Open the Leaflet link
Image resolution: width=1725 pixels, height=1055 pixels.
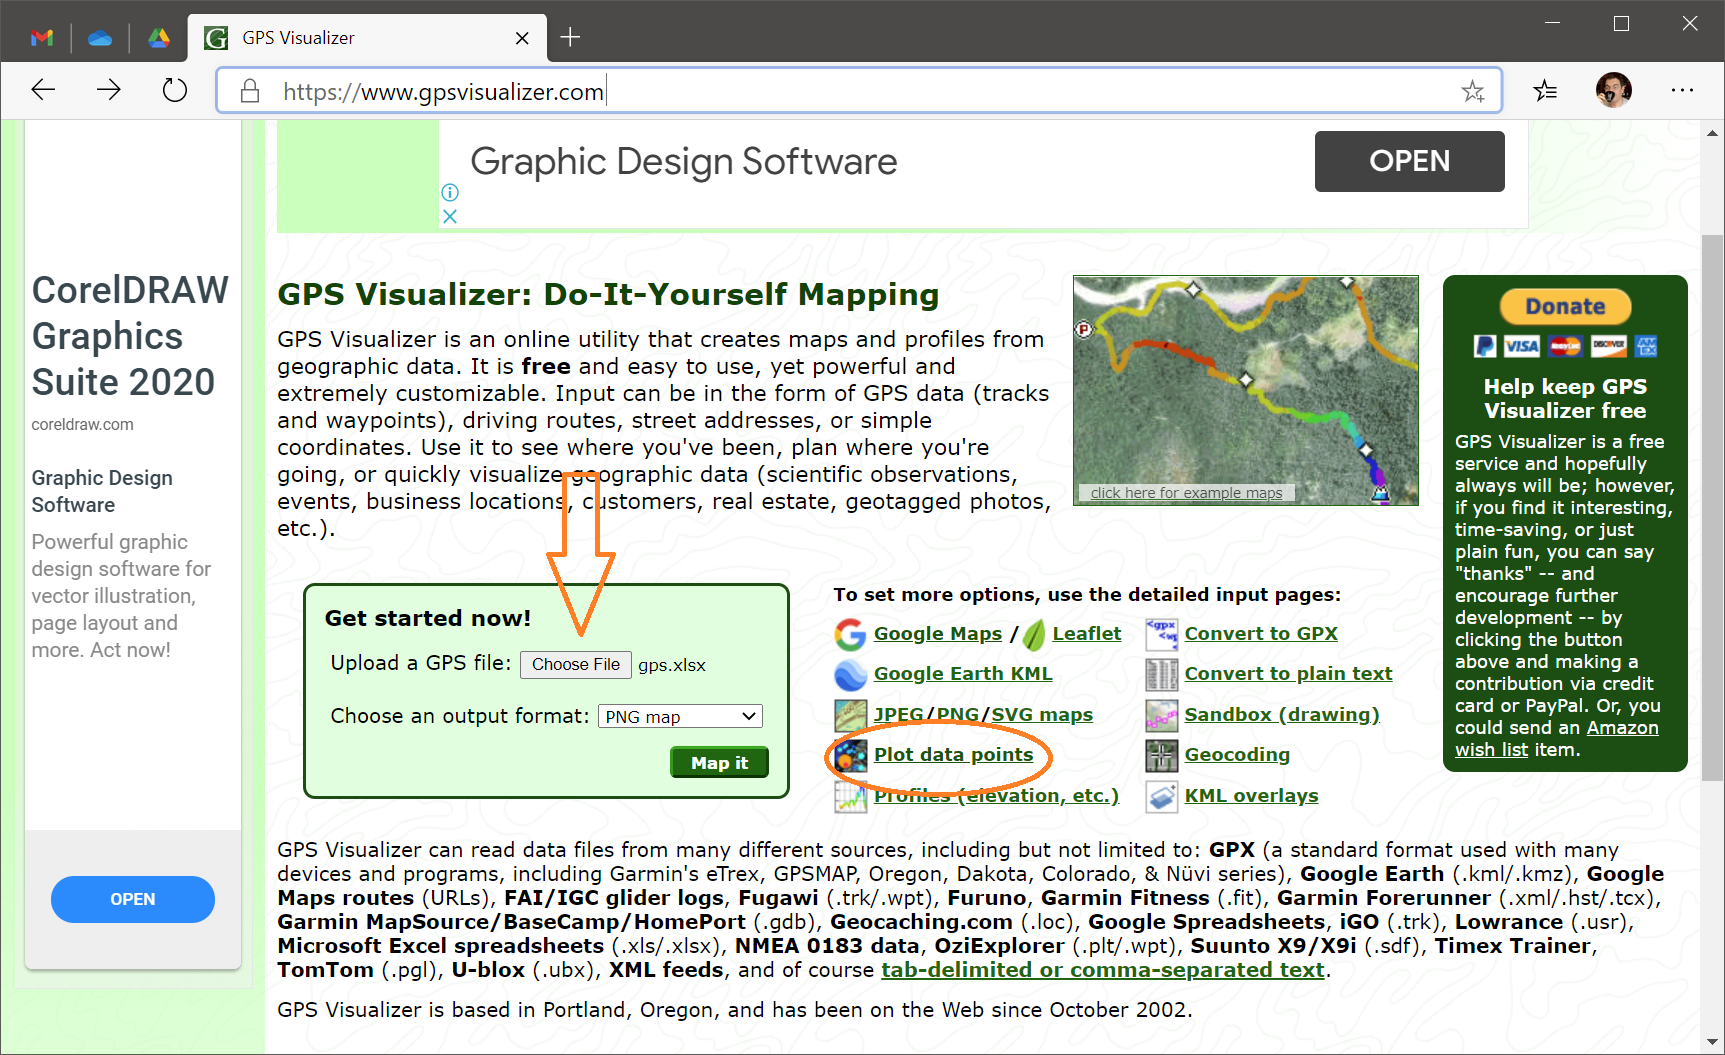coord(1086,634)
